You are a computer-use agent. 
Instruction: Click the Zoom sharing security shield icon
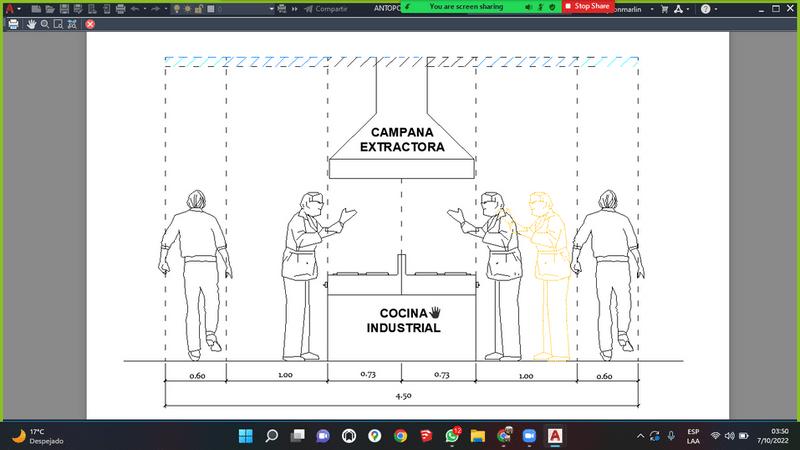click(x=552, y=7)
